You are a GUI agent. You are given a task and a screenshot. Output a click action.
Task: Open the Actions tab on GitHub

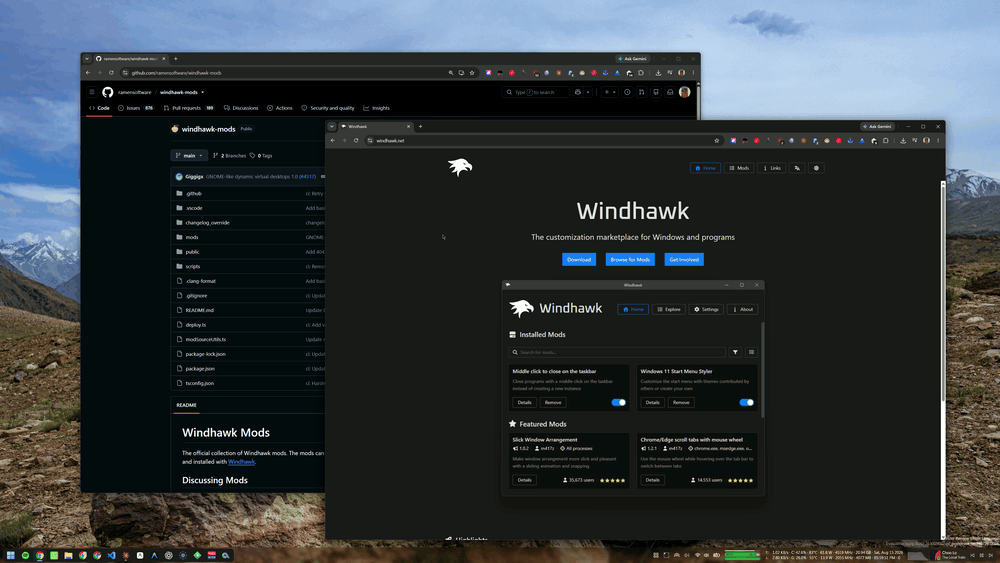[x=279, y=108]
